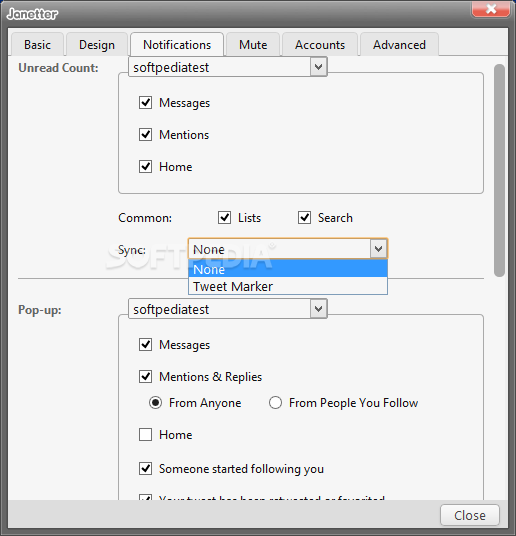Image resolution: width=516 pixels, height=536 pixels.
Task: Switch to the Advanced tab
Action: pyautogui.click(x=399, y=44)
